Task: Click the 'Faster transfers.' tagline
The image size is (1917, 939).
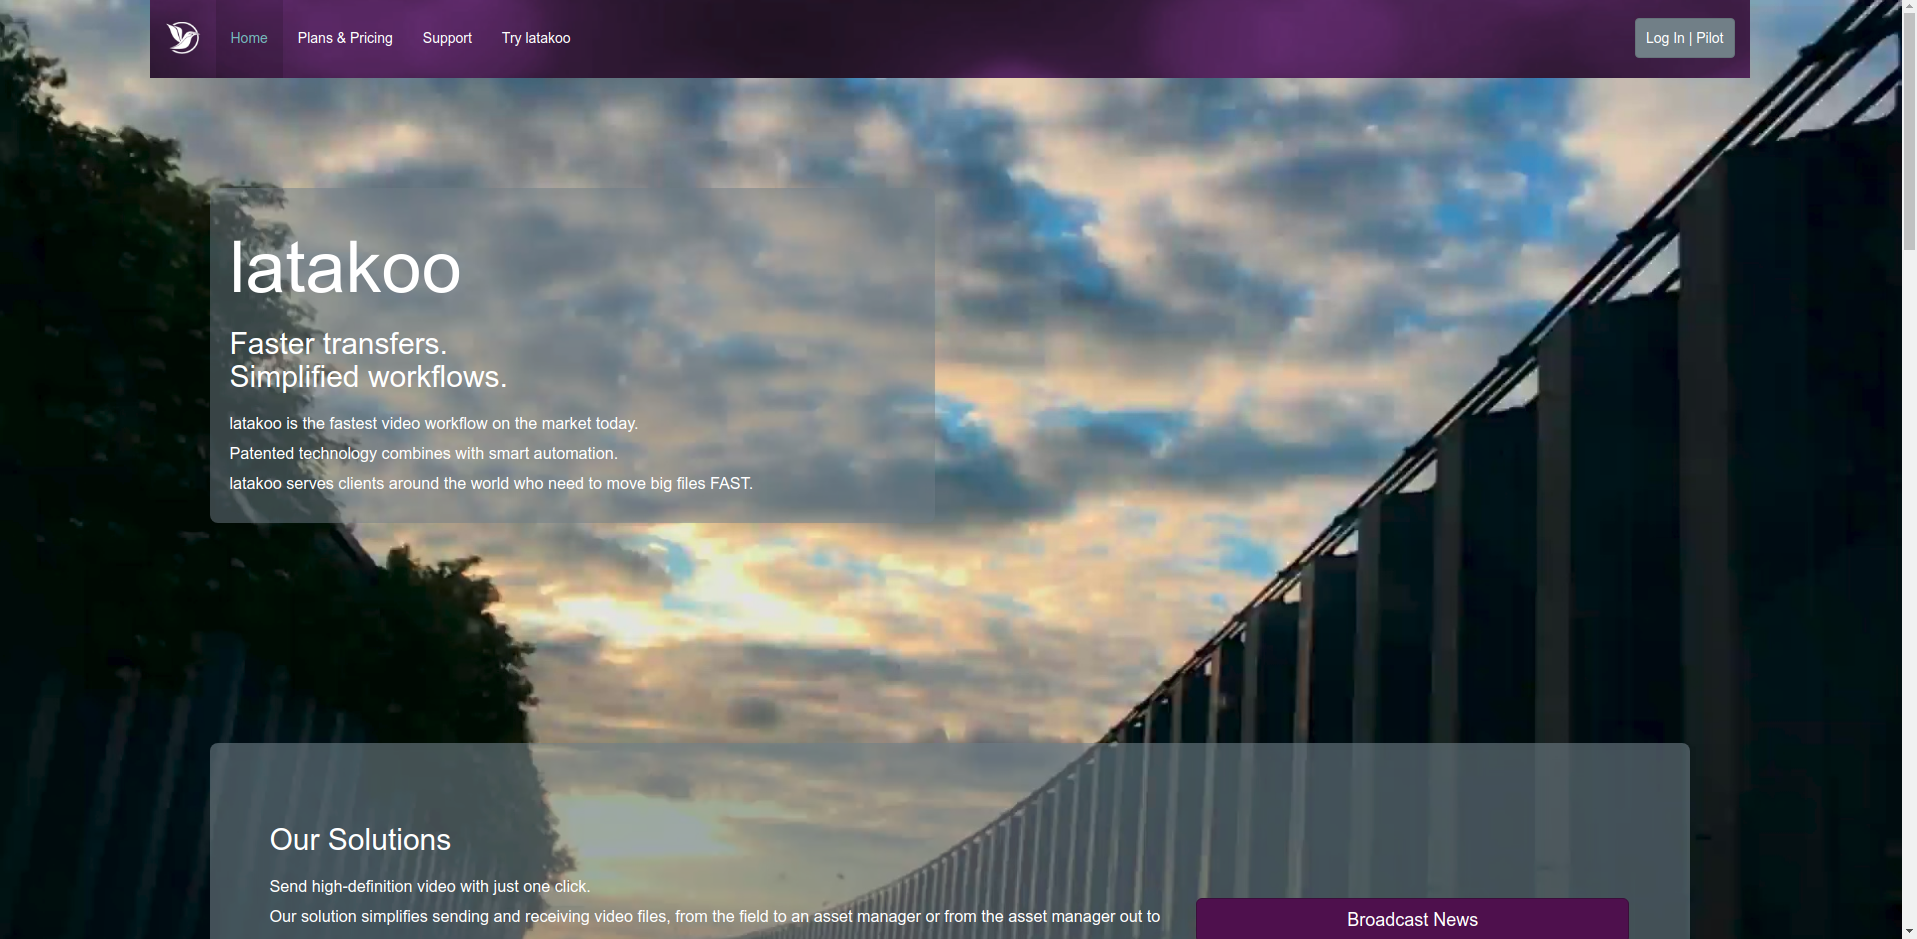Action: 338,343
